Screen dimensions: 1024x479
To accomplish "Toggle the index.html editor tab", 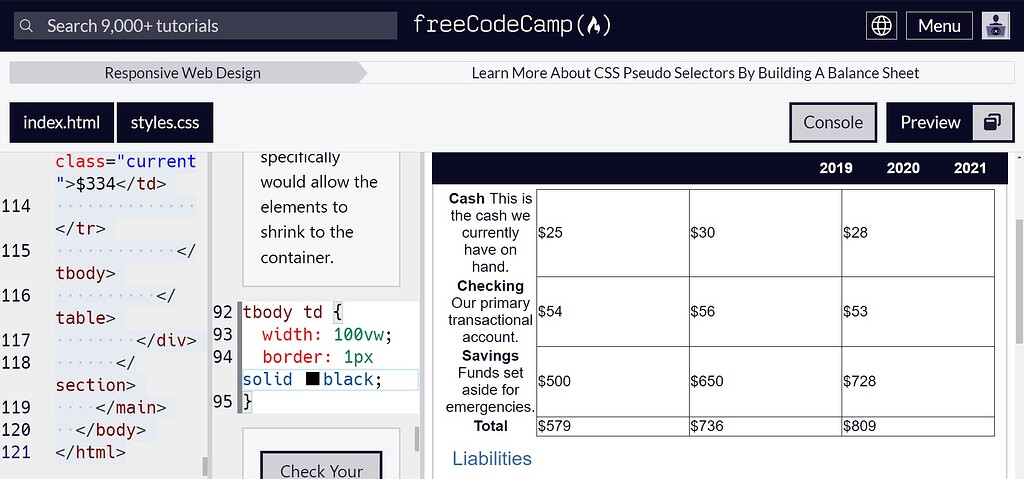I will pyautogui.click(x=61, y=122).
